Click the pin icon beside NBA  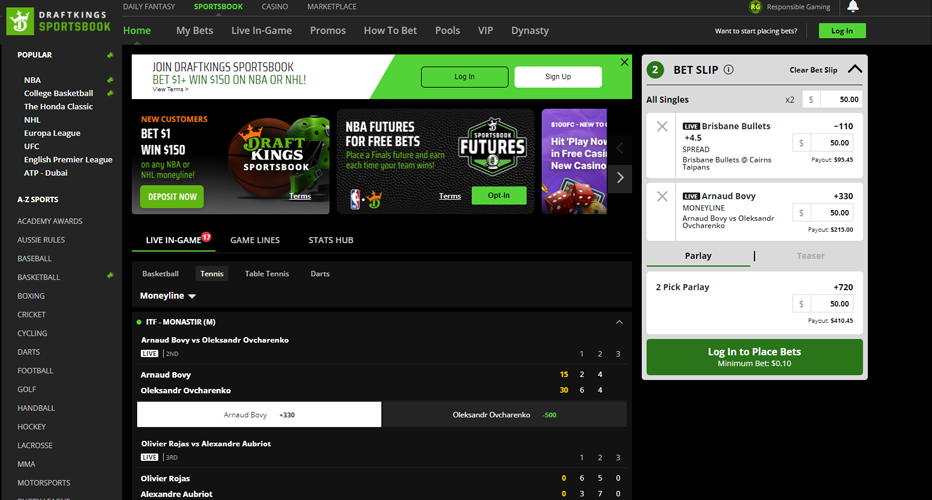click(x=110, y=80)
